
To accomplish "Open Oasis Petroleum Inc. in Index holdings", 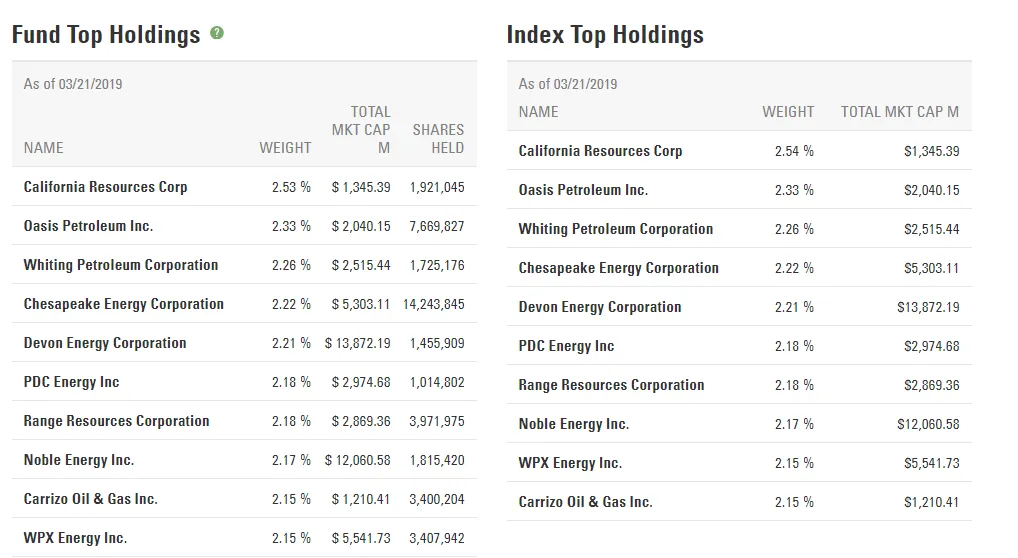I will (583, 190).
